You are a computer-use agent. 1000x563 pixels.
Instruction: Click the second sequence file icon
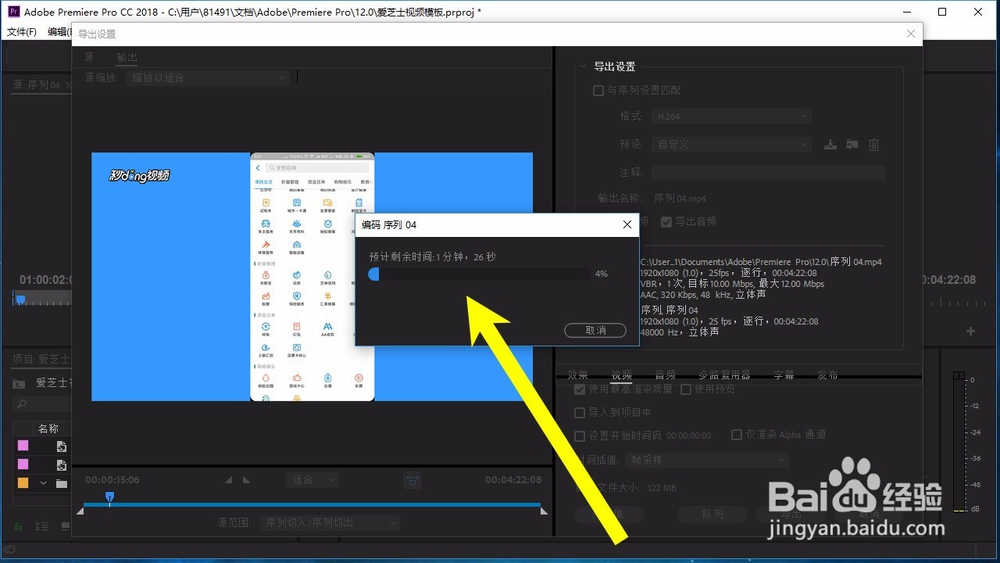[x=61, y=465]
